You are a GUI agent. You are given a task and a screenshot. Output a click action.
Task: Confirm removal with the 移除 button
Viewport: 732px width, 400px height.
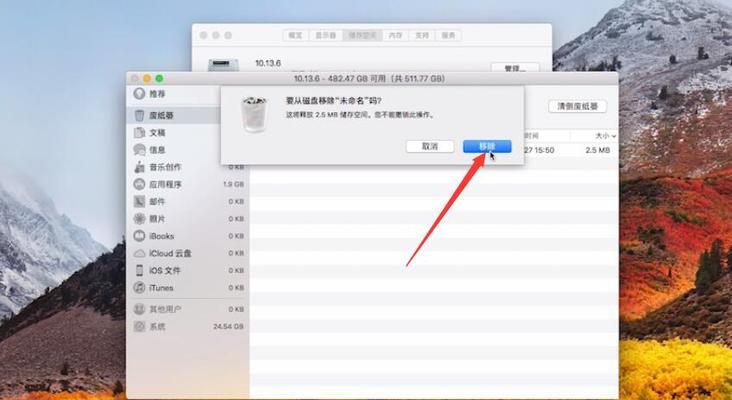[487, 147]
